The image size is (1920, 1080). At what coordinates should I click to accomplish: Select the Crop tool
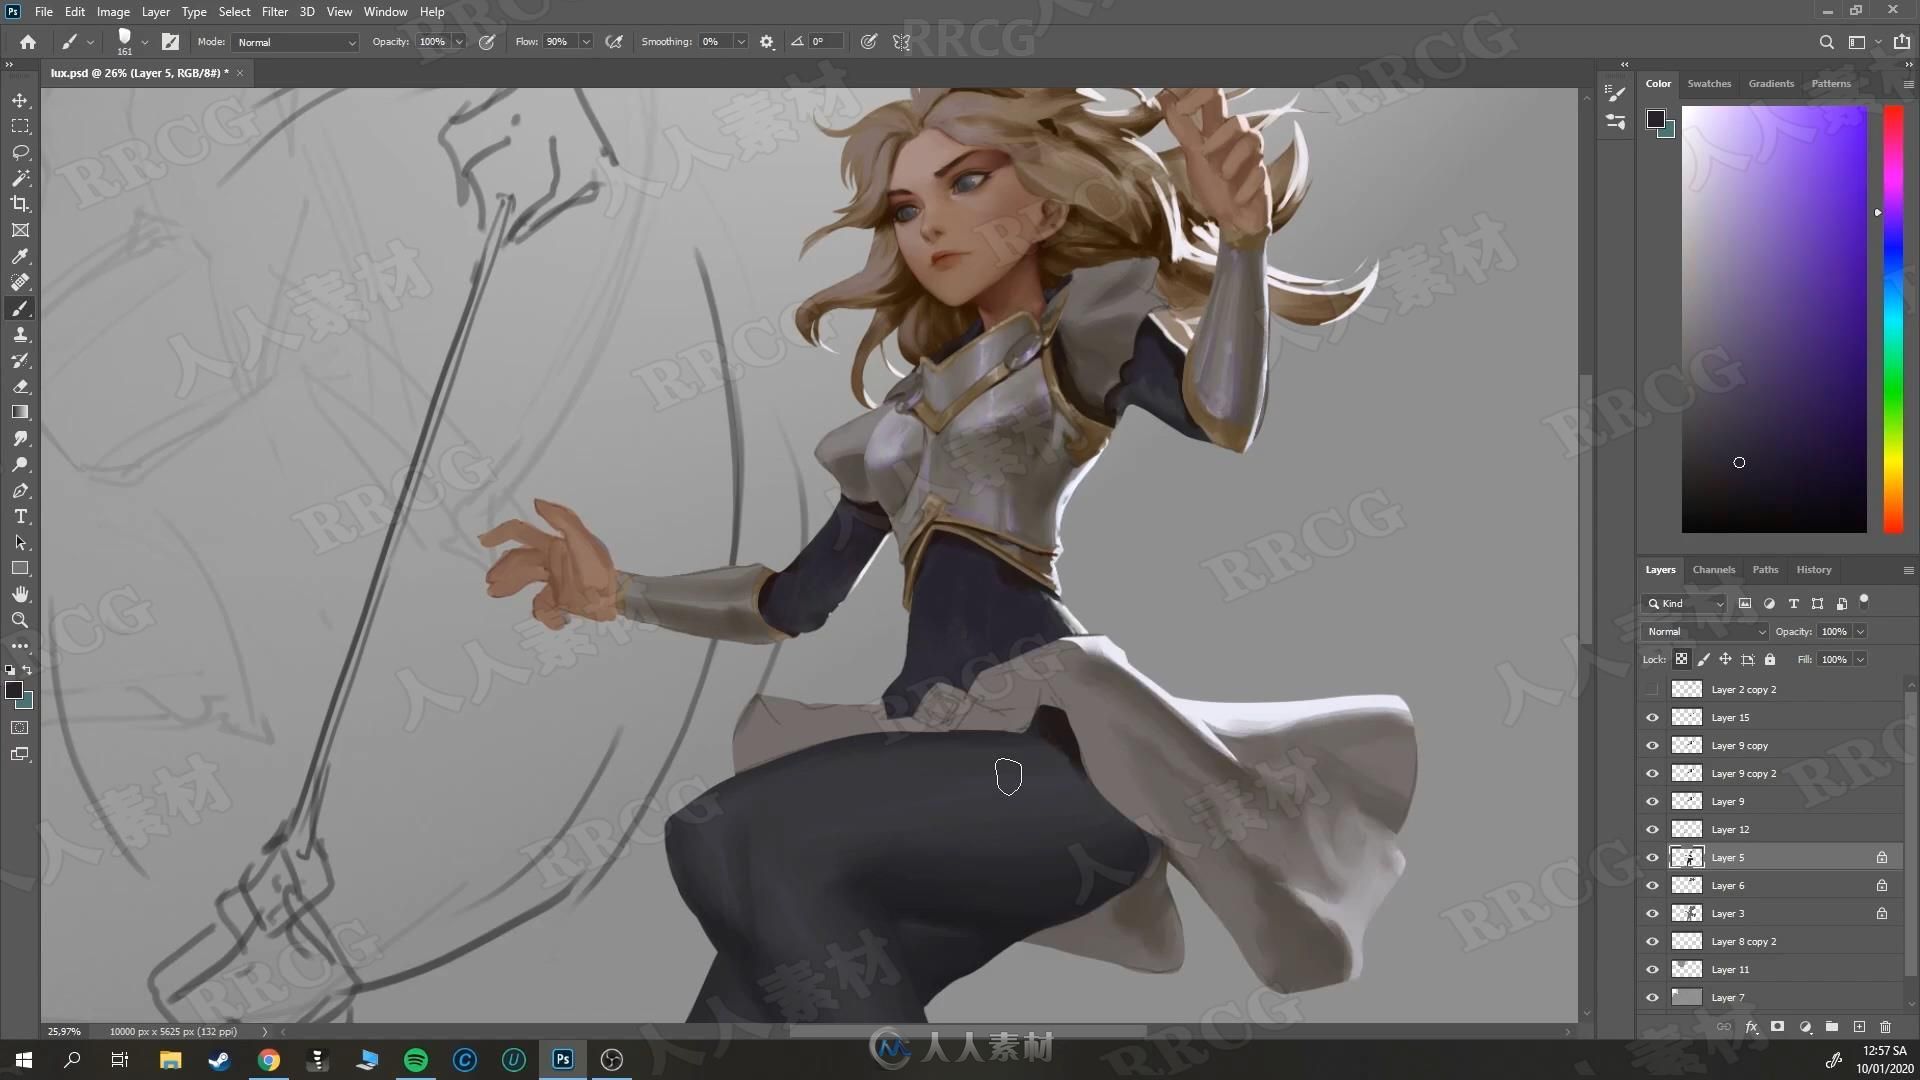(x=20, y=204)
